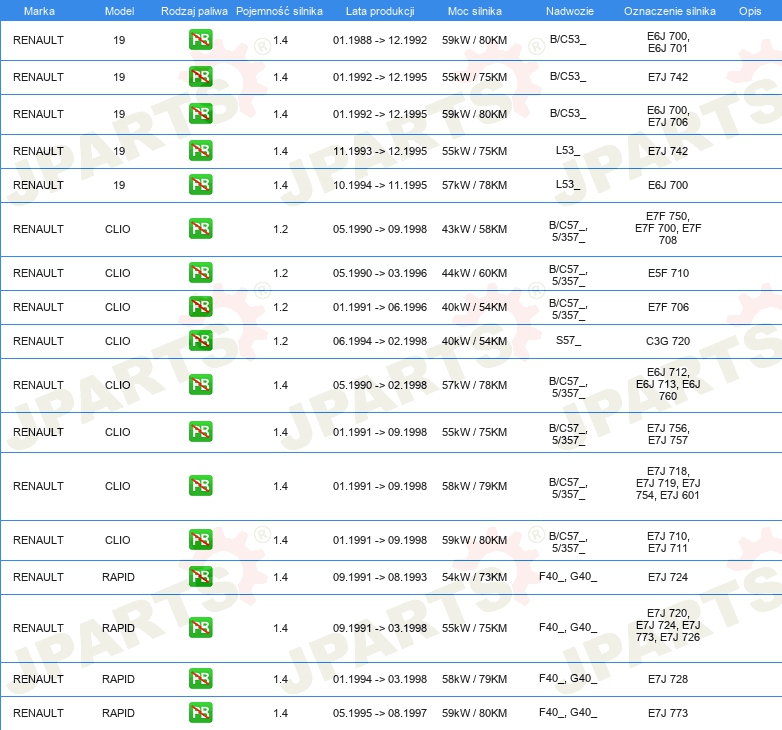Select engine codes E7J 718, E7J 719, E7J 754
Screen dimensions: 782x730
tap(668, 483)
